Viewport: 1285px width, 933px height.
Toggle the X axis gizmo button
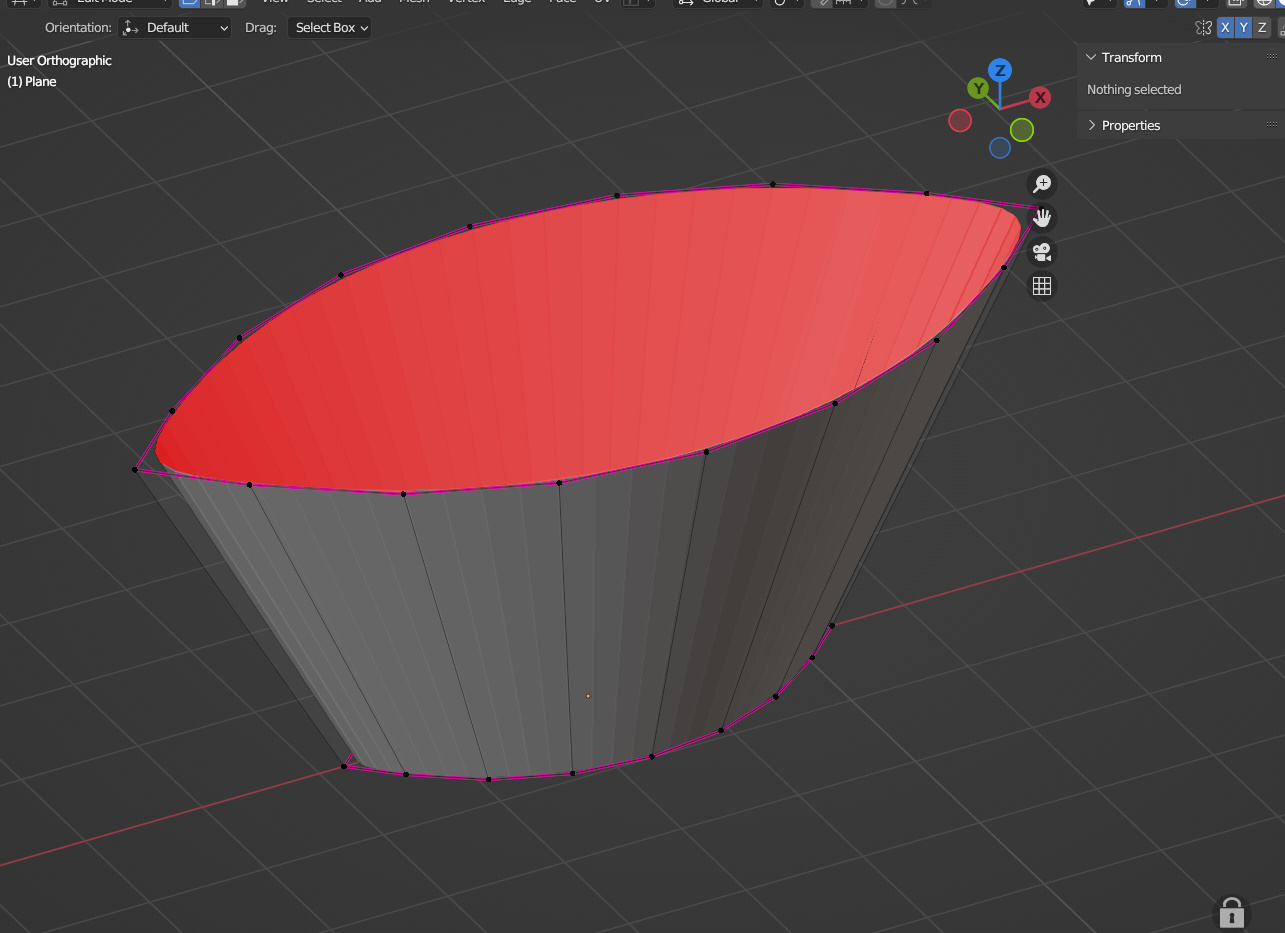pos(1224,27)
